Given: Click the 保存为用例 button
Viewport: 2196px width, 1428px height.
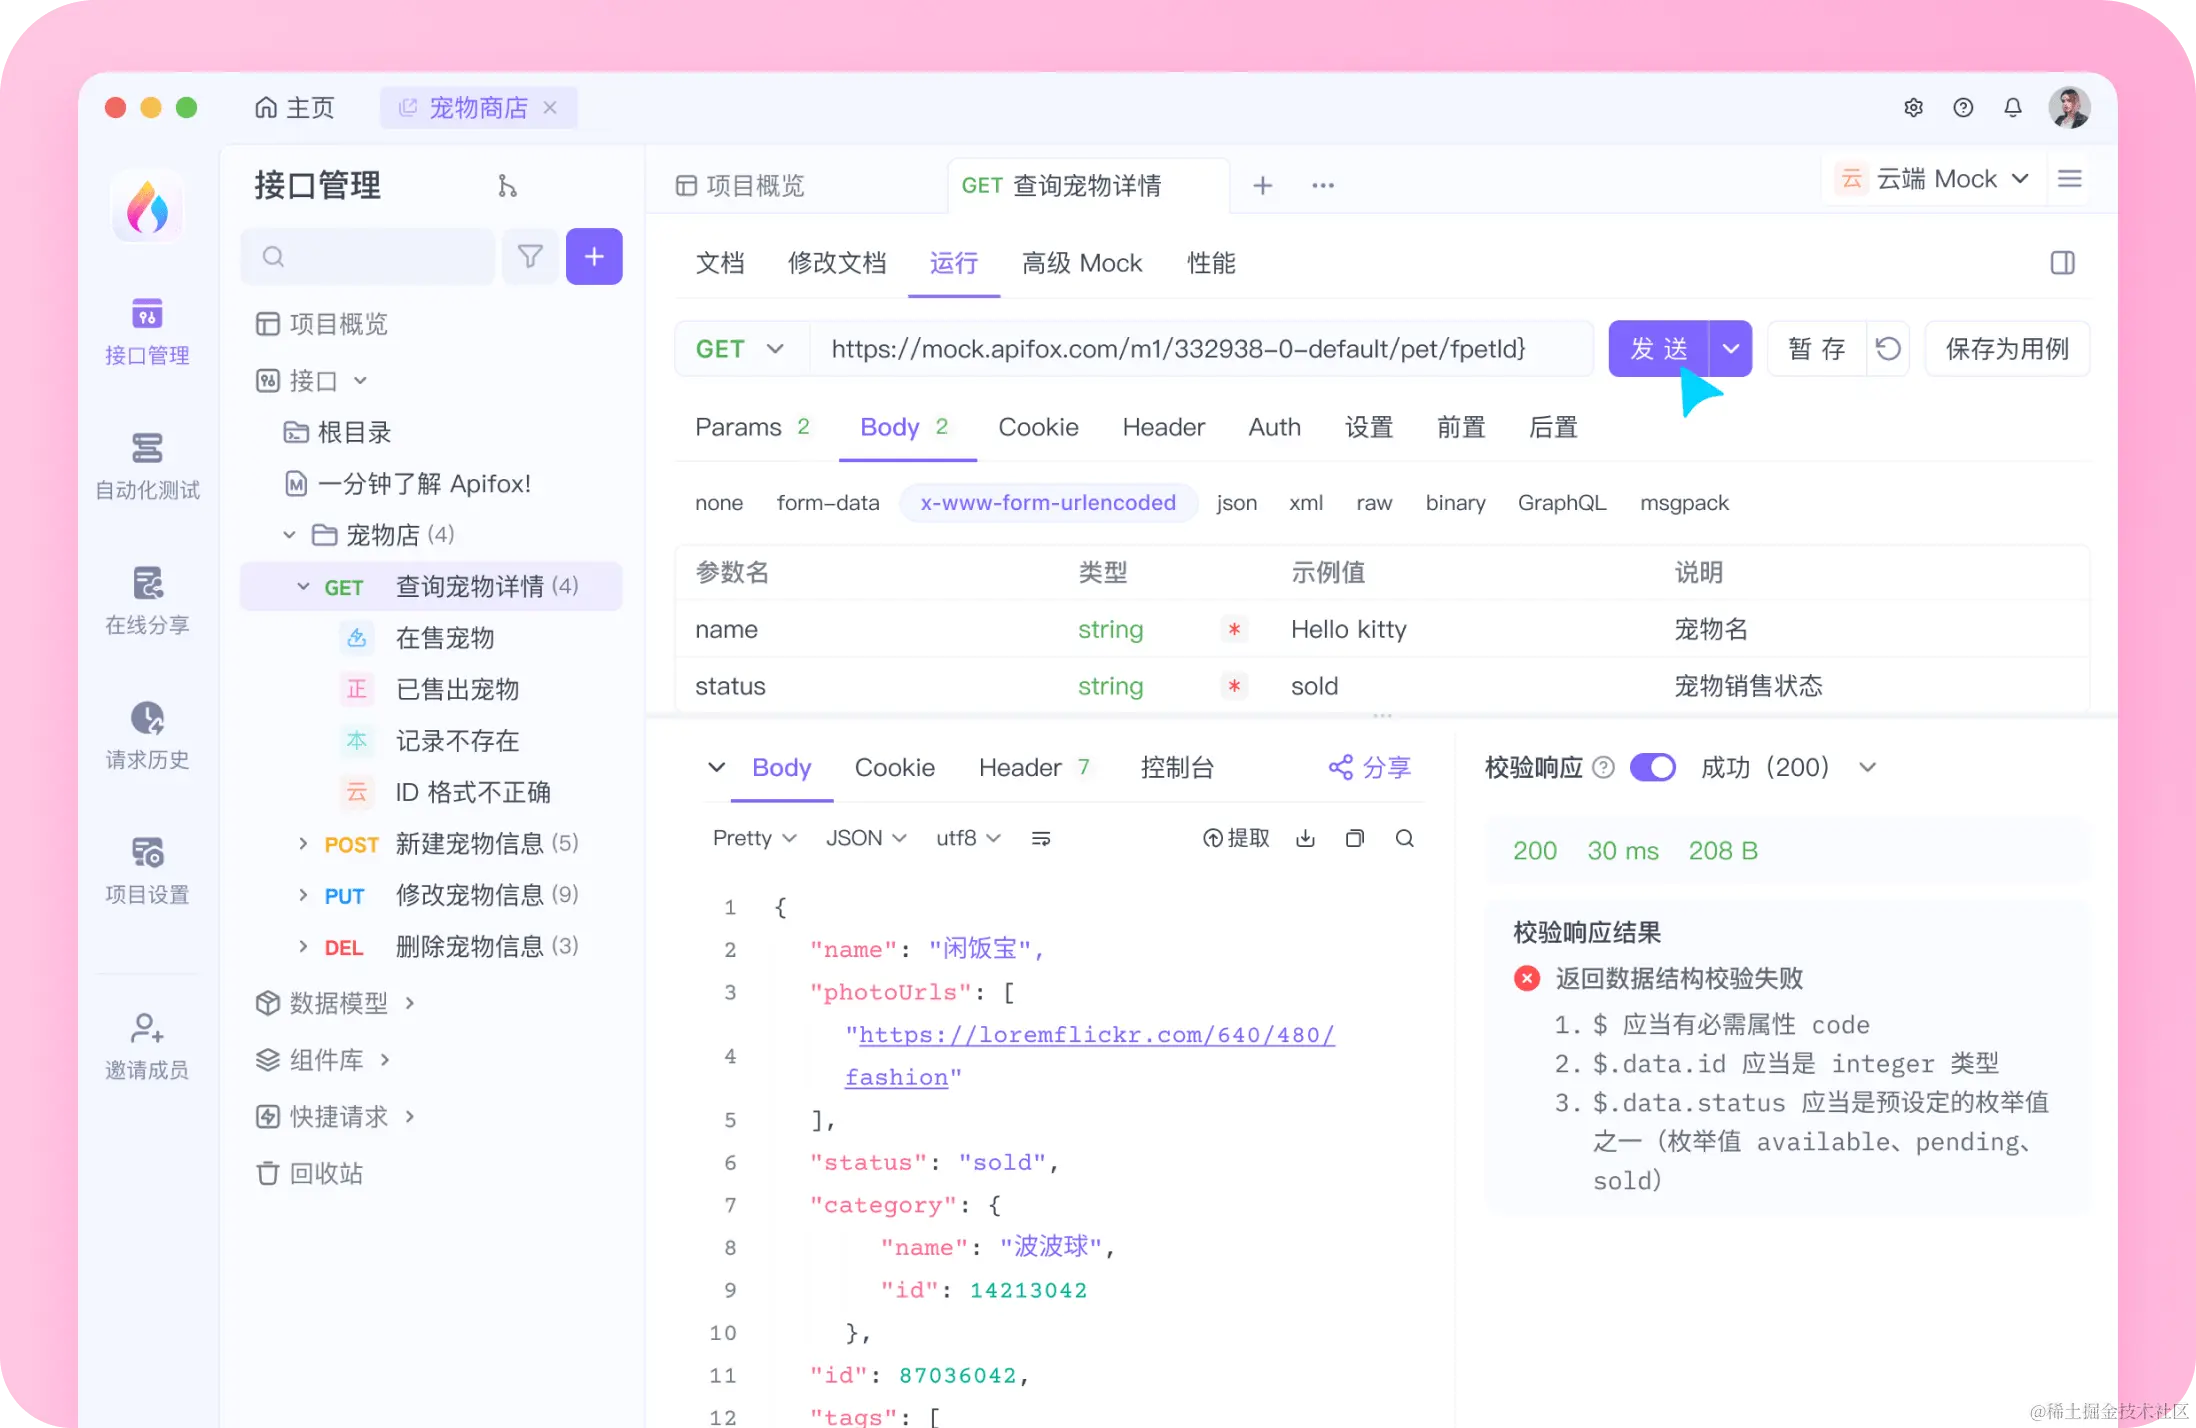Looking at the screenshot, I should pyautogui.click(x=2006, y=348).
